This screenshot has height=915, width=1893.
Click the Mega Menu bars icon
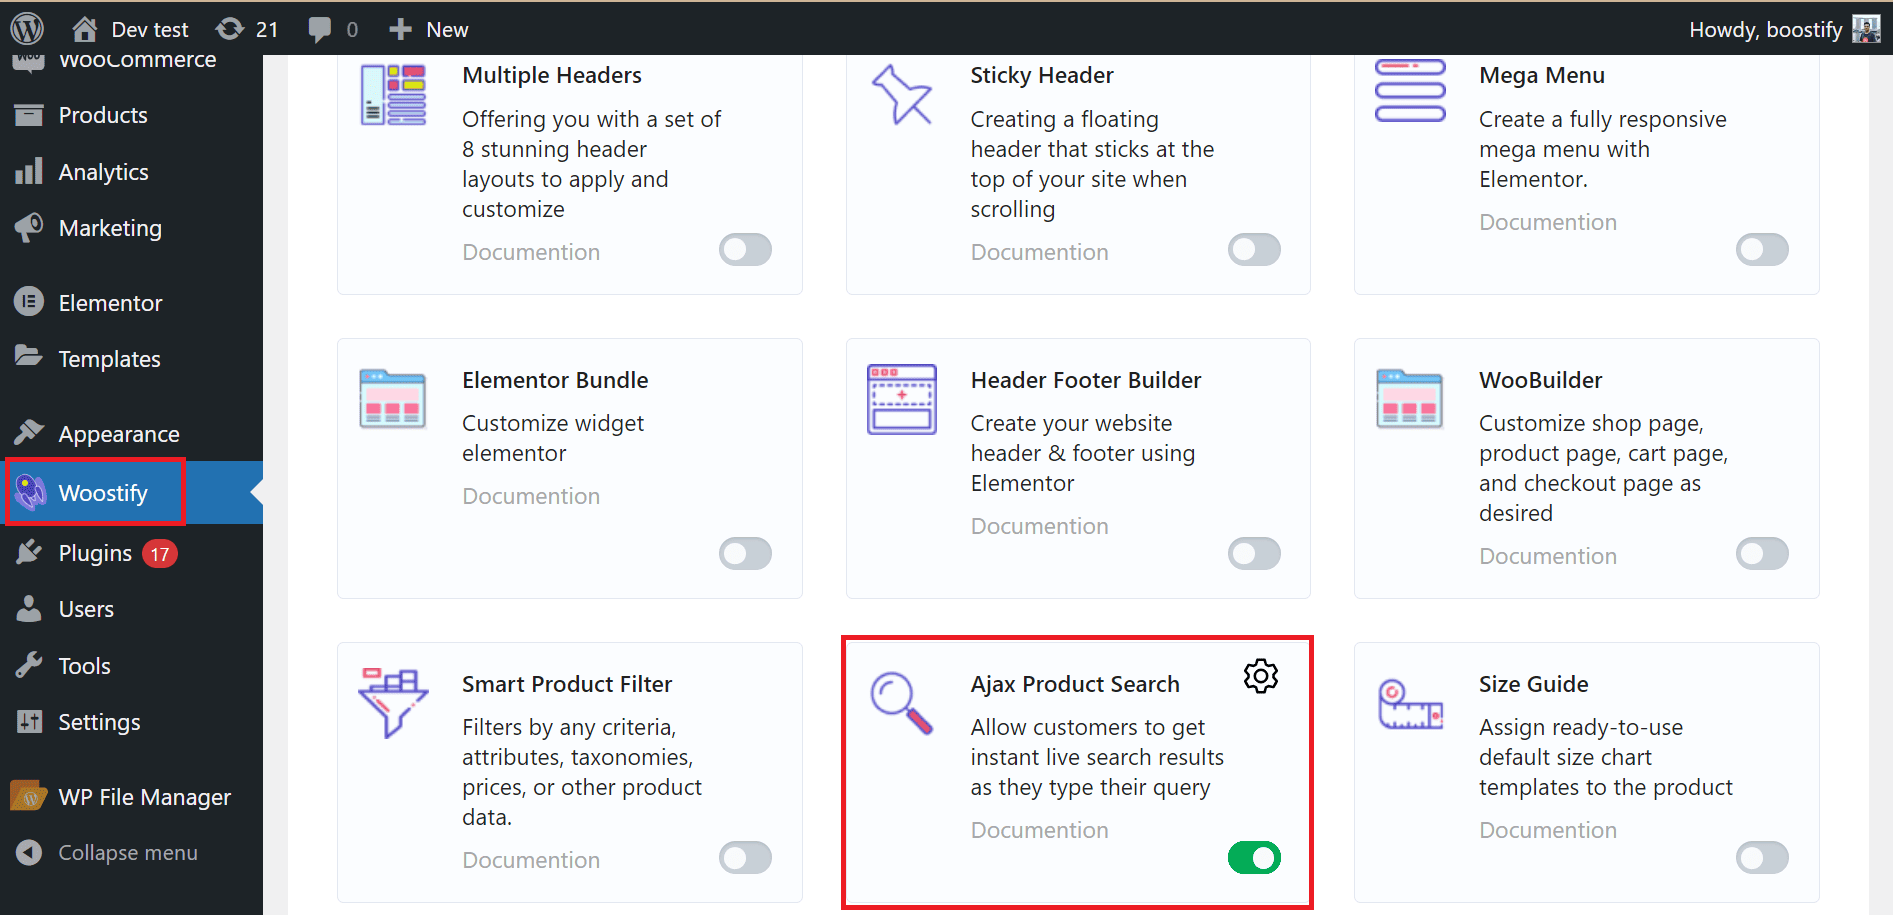click(x=1410, y=91)
